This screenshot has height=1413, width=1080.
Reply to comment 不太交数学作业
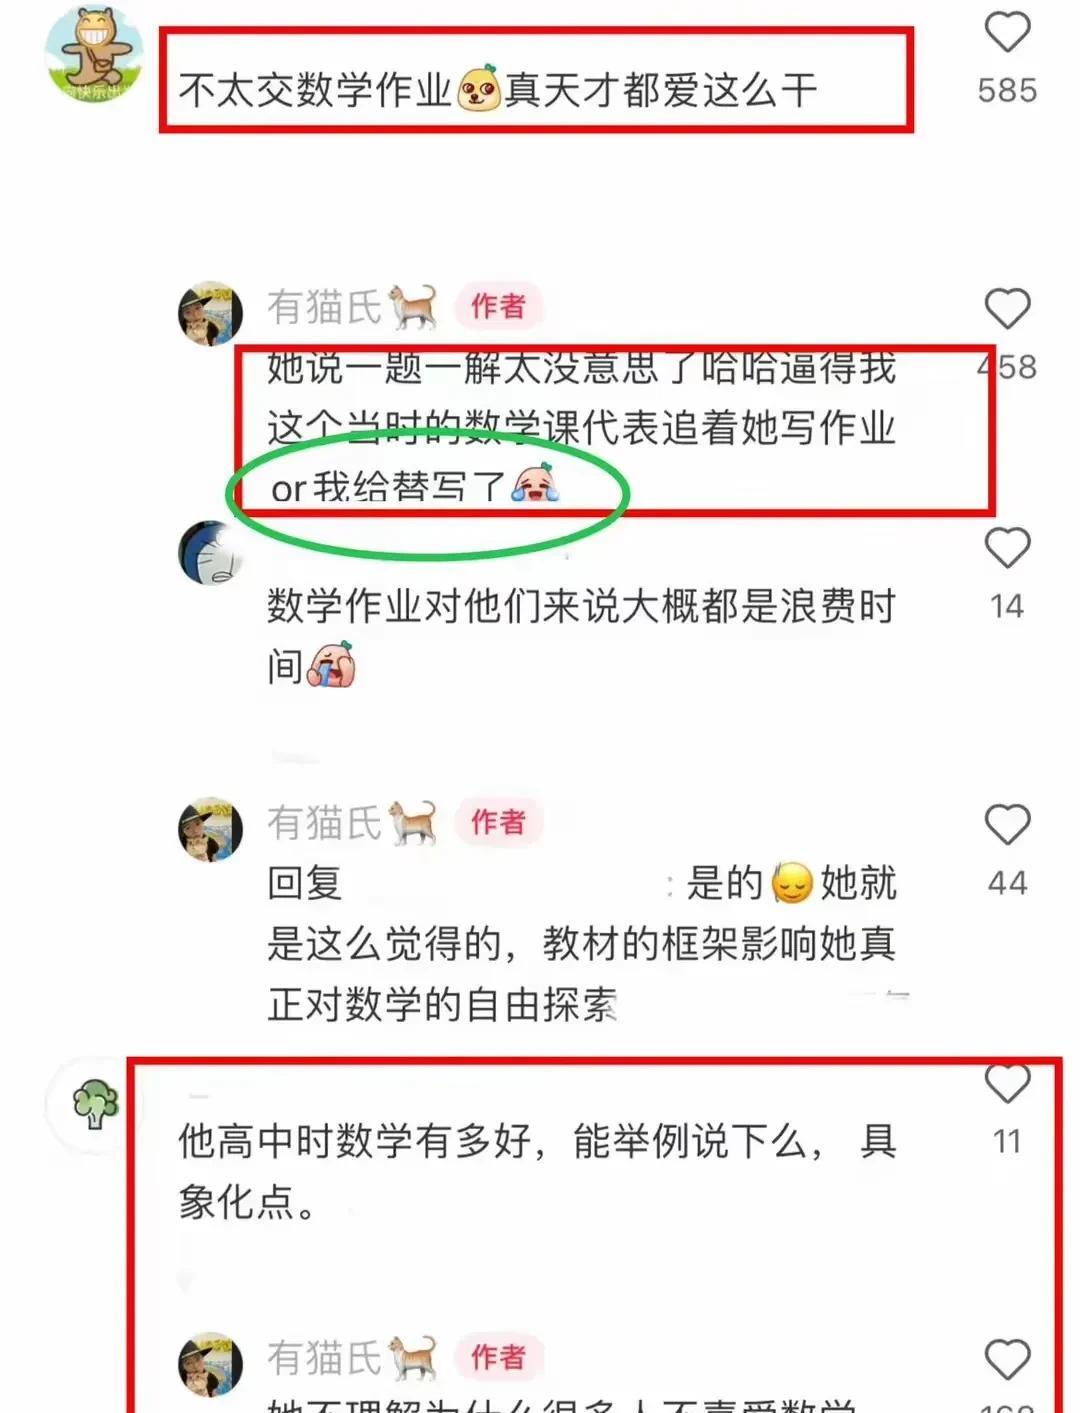[x=498, y=90]
